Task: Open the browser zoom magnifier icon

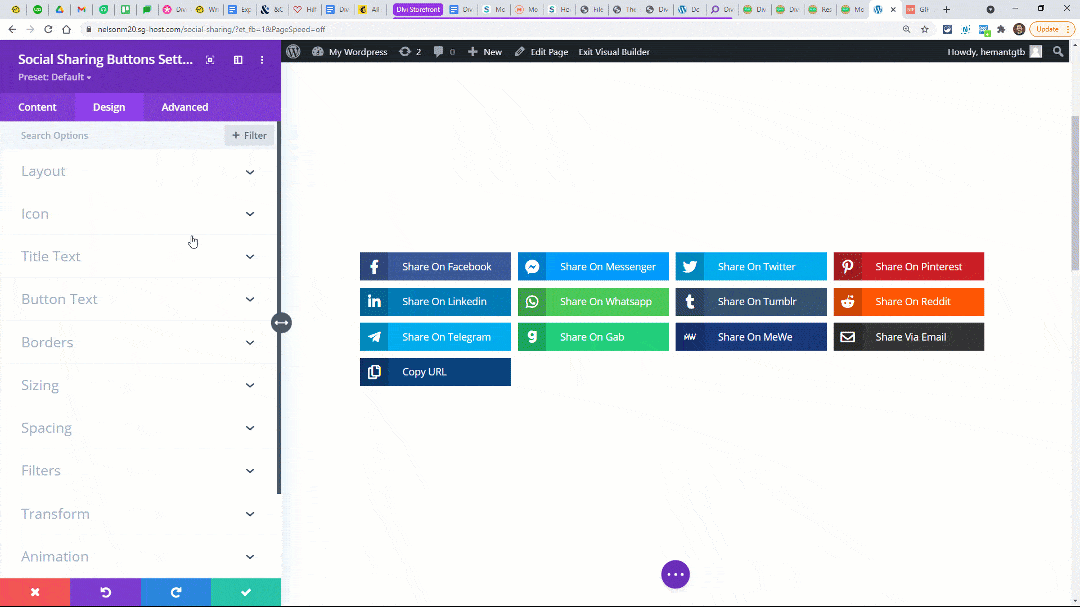Action: click(x=906, y=30)
